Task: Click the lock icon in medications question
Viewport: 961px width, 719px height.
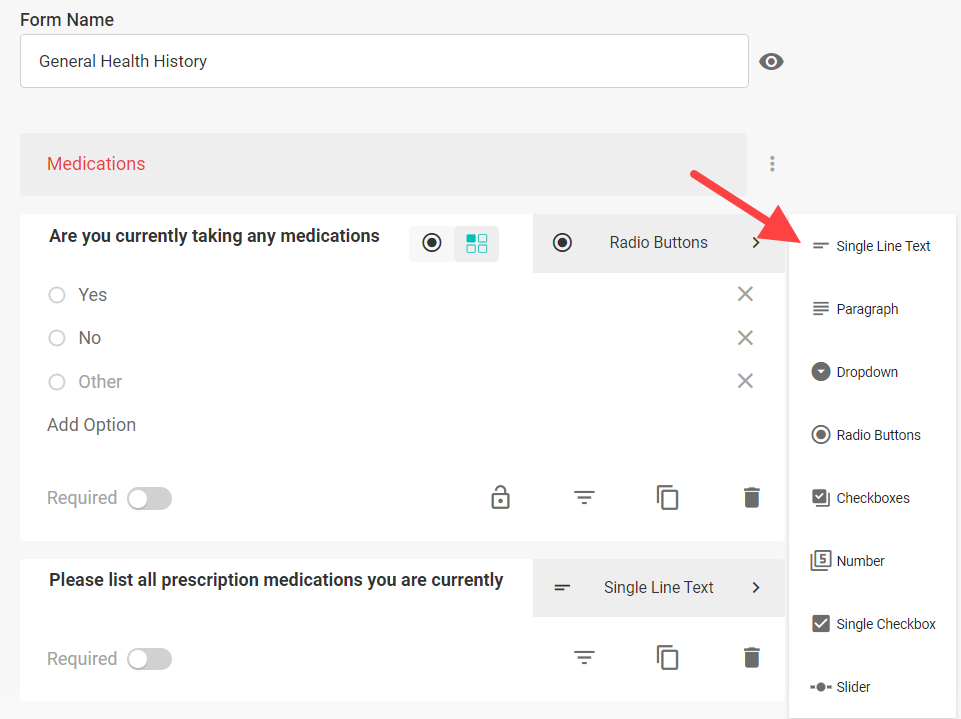Action: pos(500,497)
